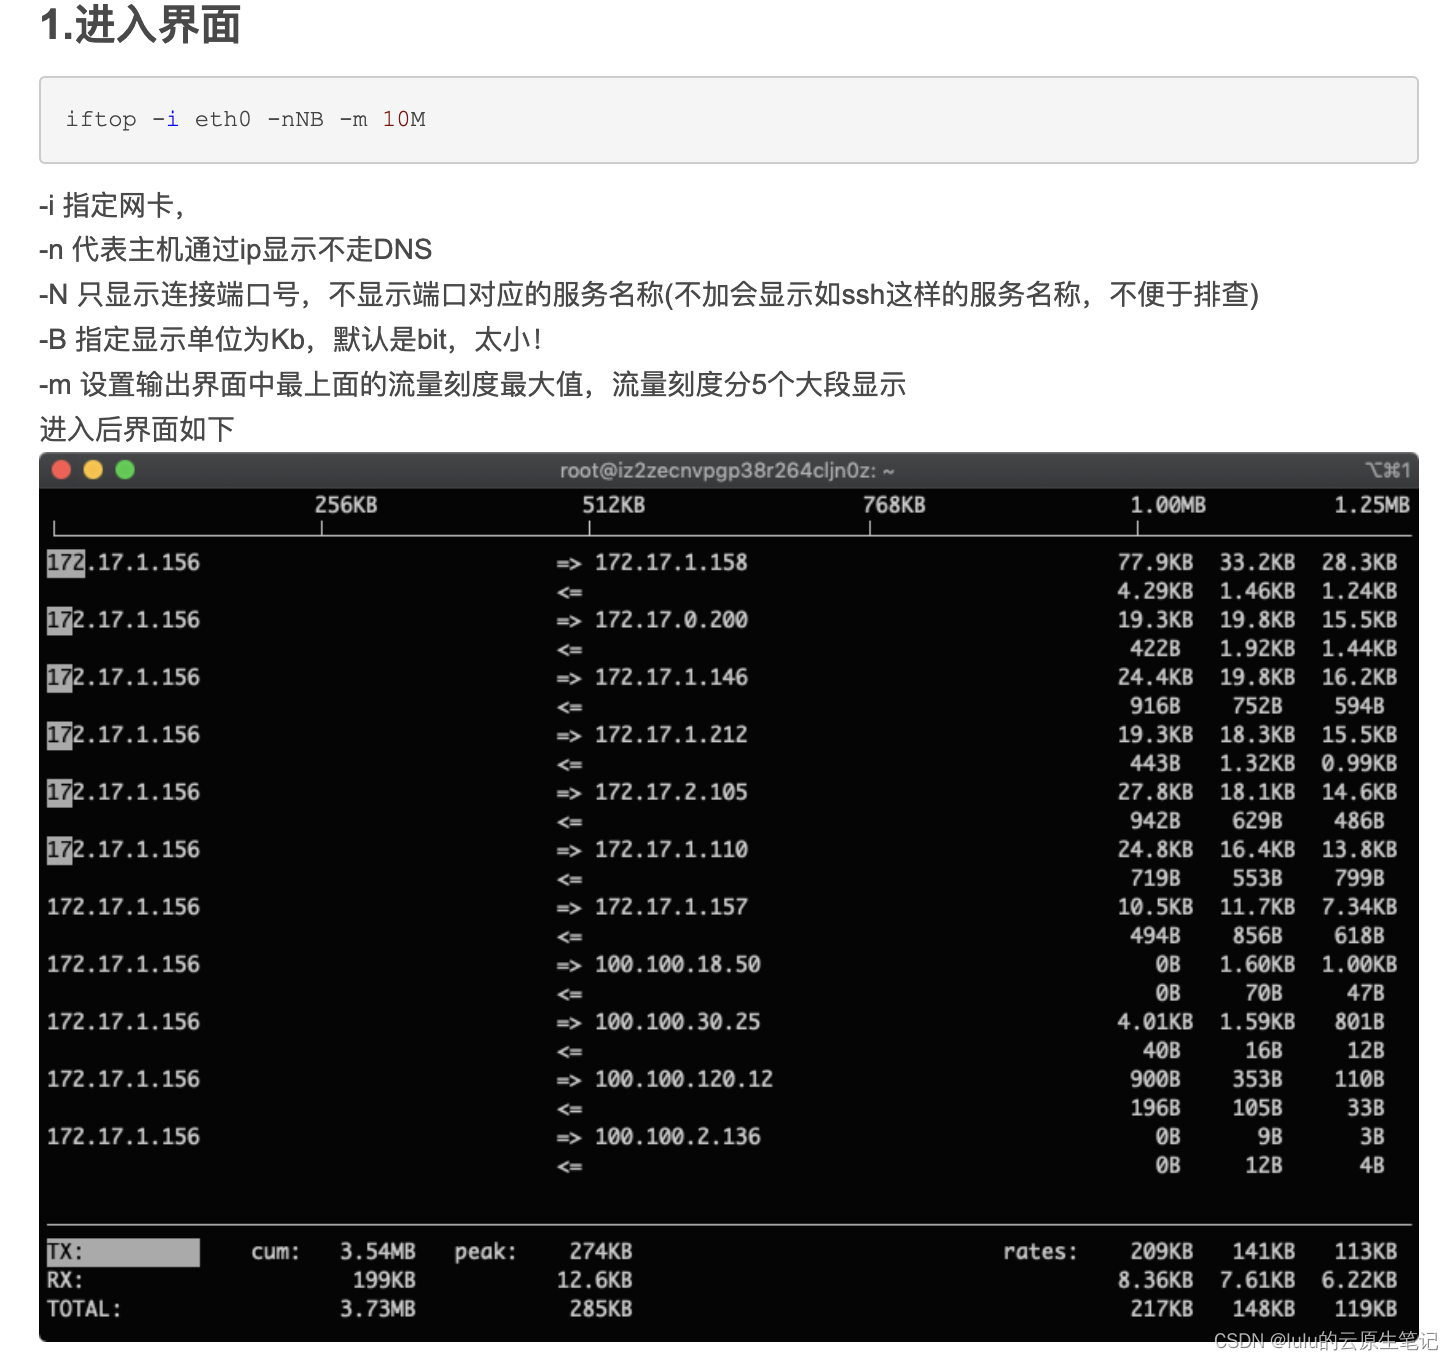The height and width of the screenshot is (1360, 1454).
Task: Click destination IP 172.17.2.105
Action: (x=671, y=792)
